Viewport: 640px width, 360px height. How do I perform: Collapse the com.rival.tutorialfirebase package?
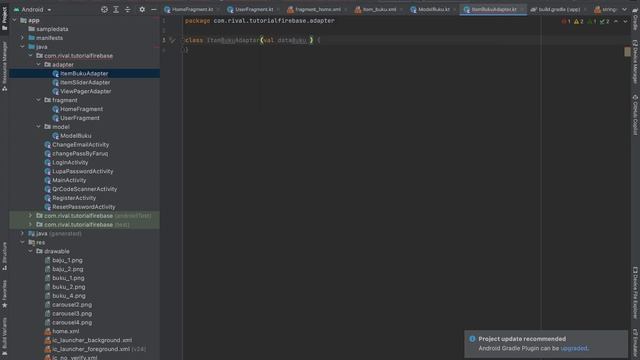(x=31, y=56)
